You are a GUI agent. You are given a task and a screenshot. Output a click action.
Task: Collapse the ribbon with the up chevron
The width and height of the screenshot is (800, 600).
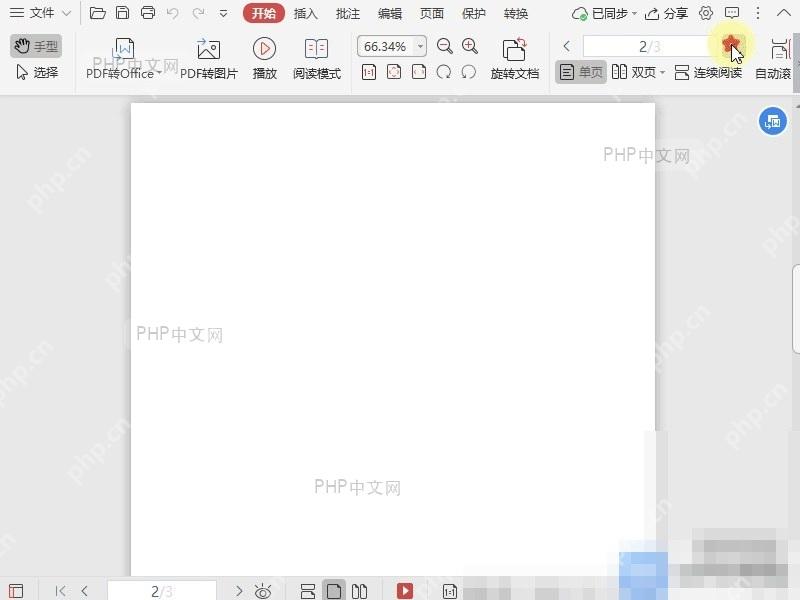click(783, 13)
